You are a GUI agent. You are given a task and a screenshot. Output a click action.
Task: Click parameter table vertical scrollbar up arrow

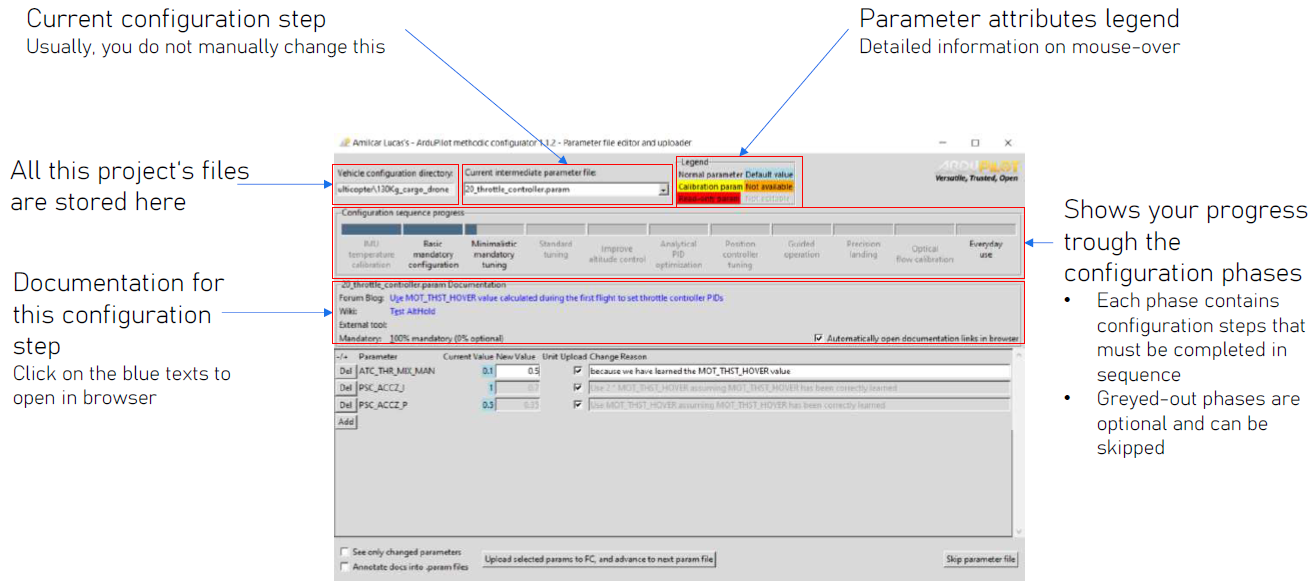1018,353
